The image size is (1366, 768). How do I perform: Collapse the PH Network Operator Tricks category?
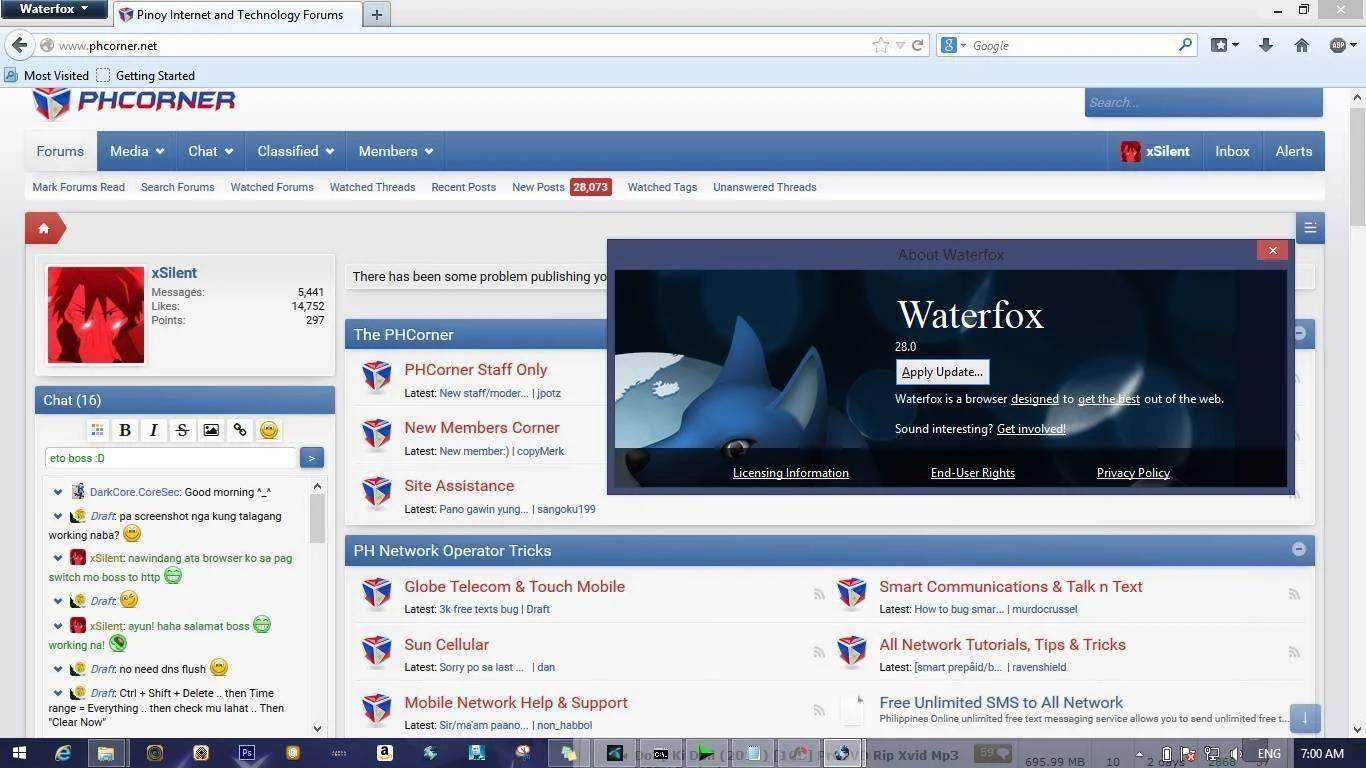pos(1298,549)
